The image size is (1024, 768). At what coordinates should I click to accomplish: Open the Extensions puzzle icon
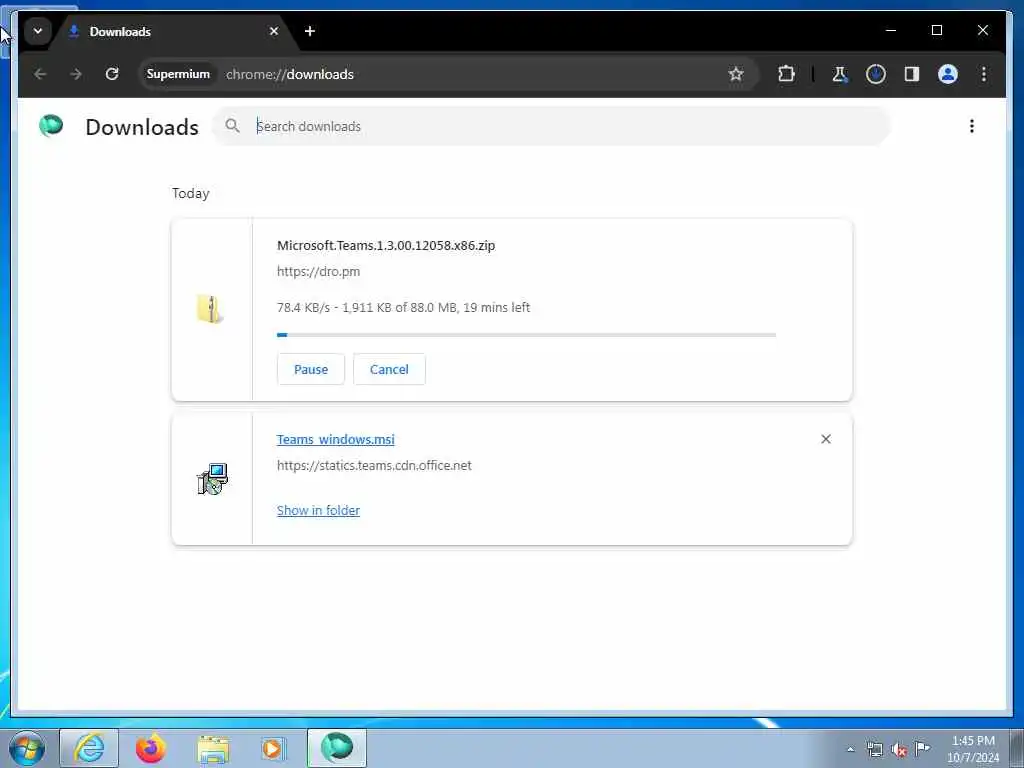[x=786, y=74]
